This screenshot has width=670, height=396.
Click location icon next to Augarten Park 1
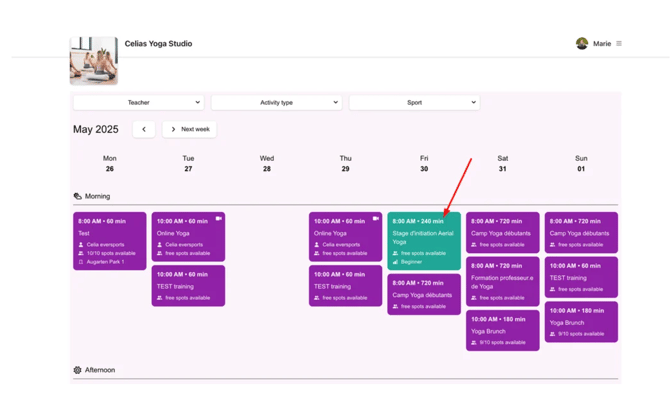81,262
